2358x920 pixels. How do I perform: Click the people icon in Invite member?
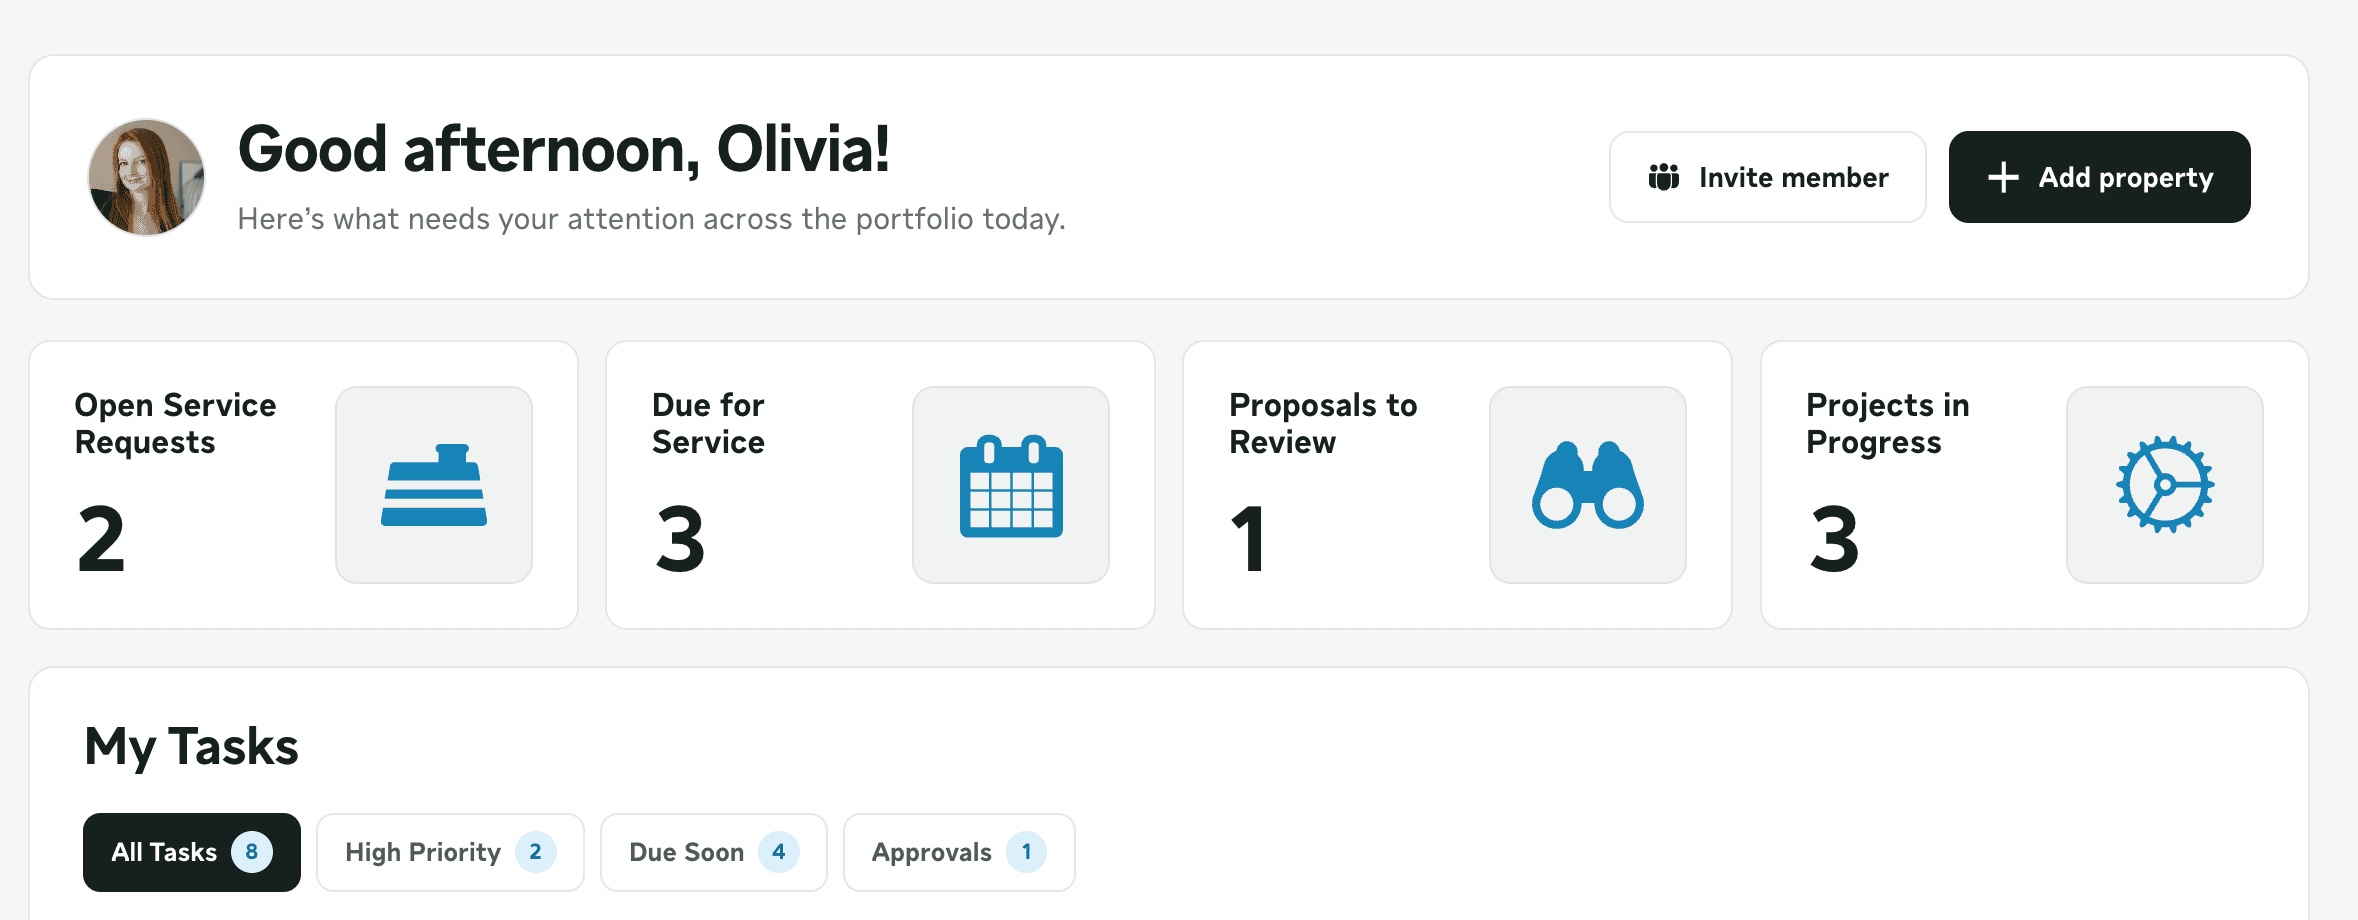coord(1664,177)
